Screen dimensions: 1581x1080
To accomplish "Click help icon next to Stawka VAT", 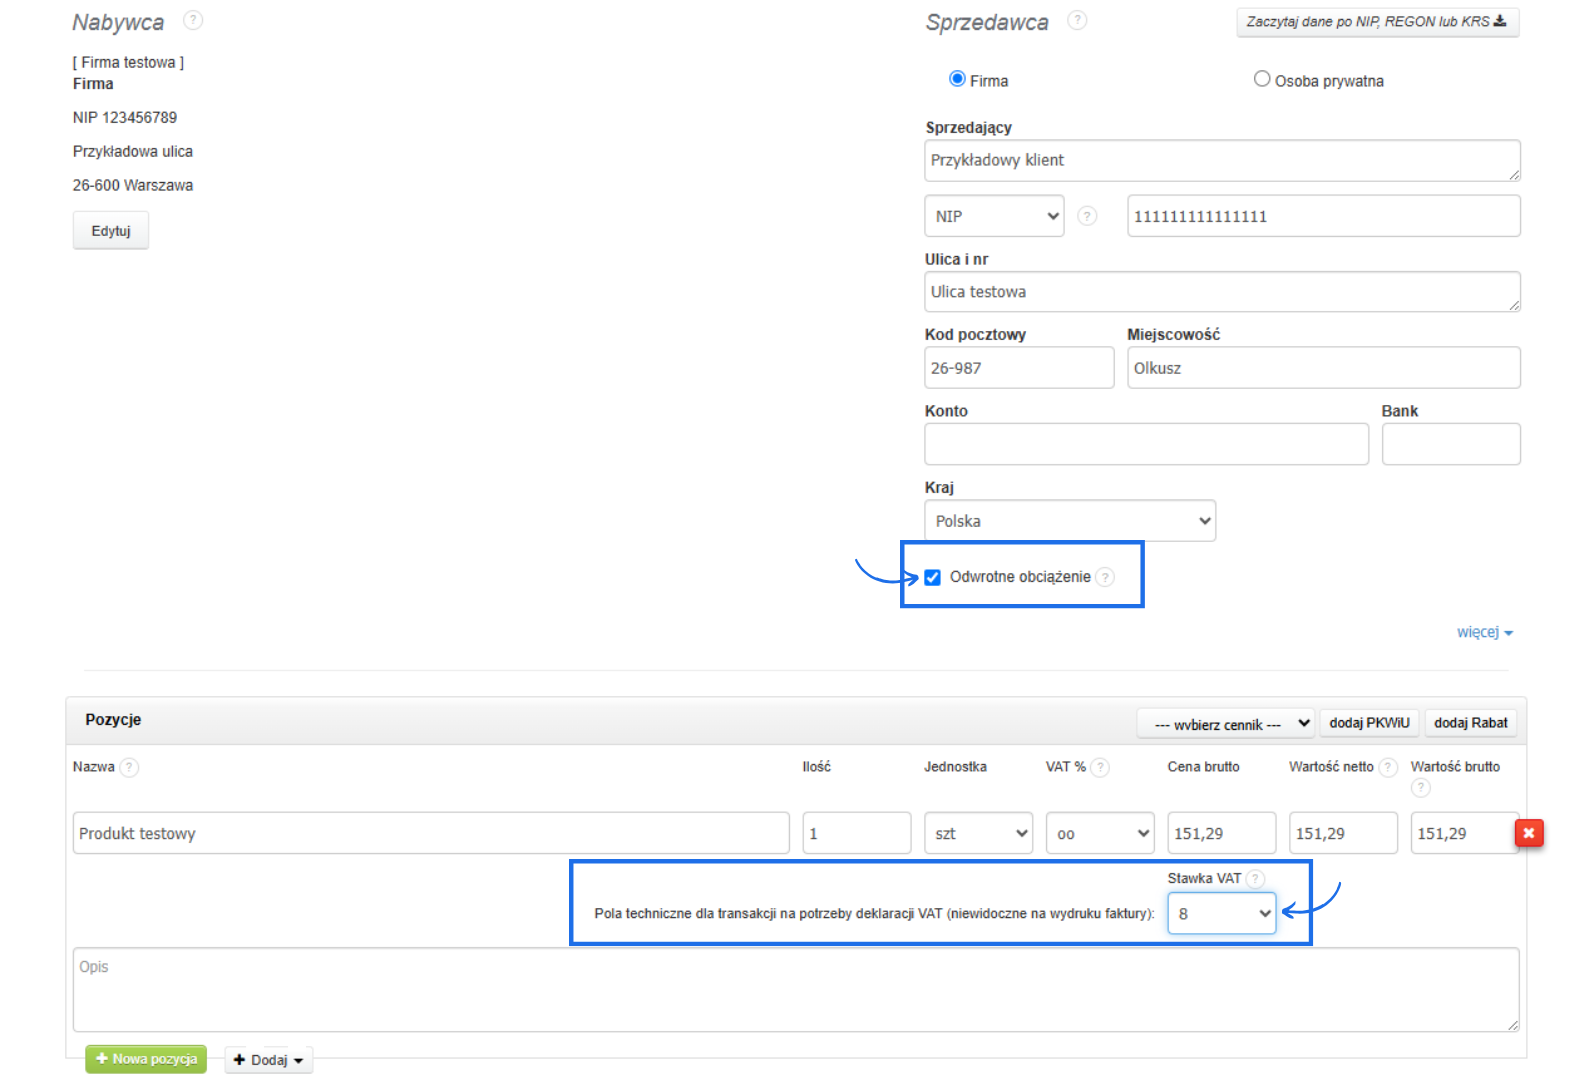I will pyautogui.click(x=1256, y=879).
